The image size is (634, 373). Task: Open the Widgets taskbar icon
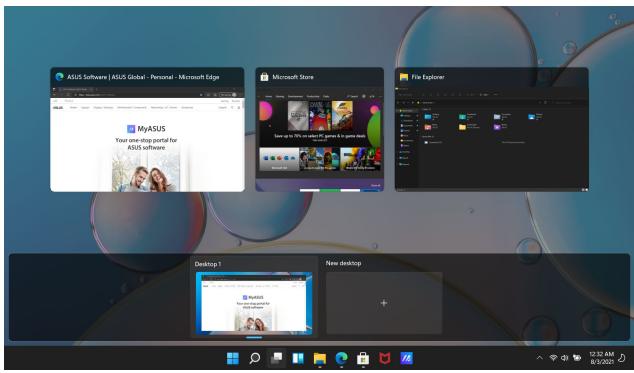pyautogui.click(x=298, y=358)
